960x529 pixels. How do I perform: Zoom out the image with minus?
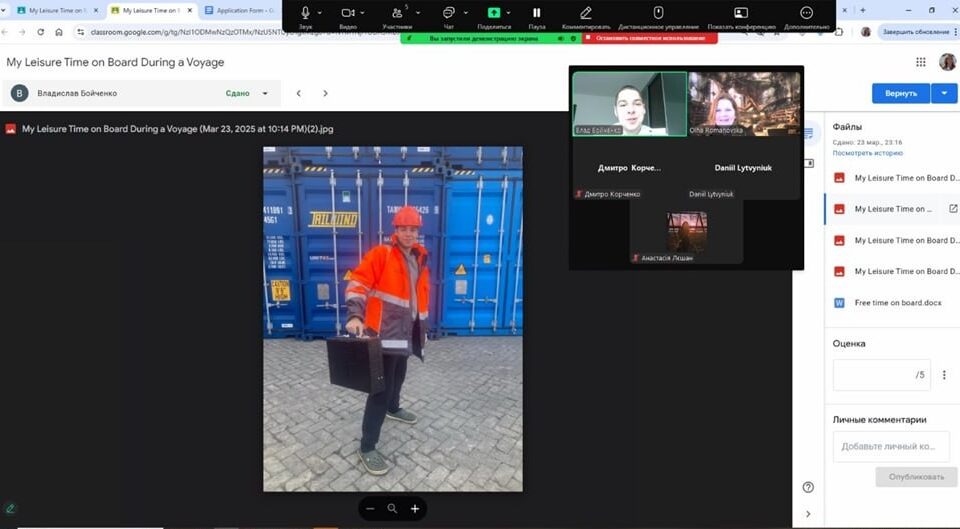pos(370,508)
